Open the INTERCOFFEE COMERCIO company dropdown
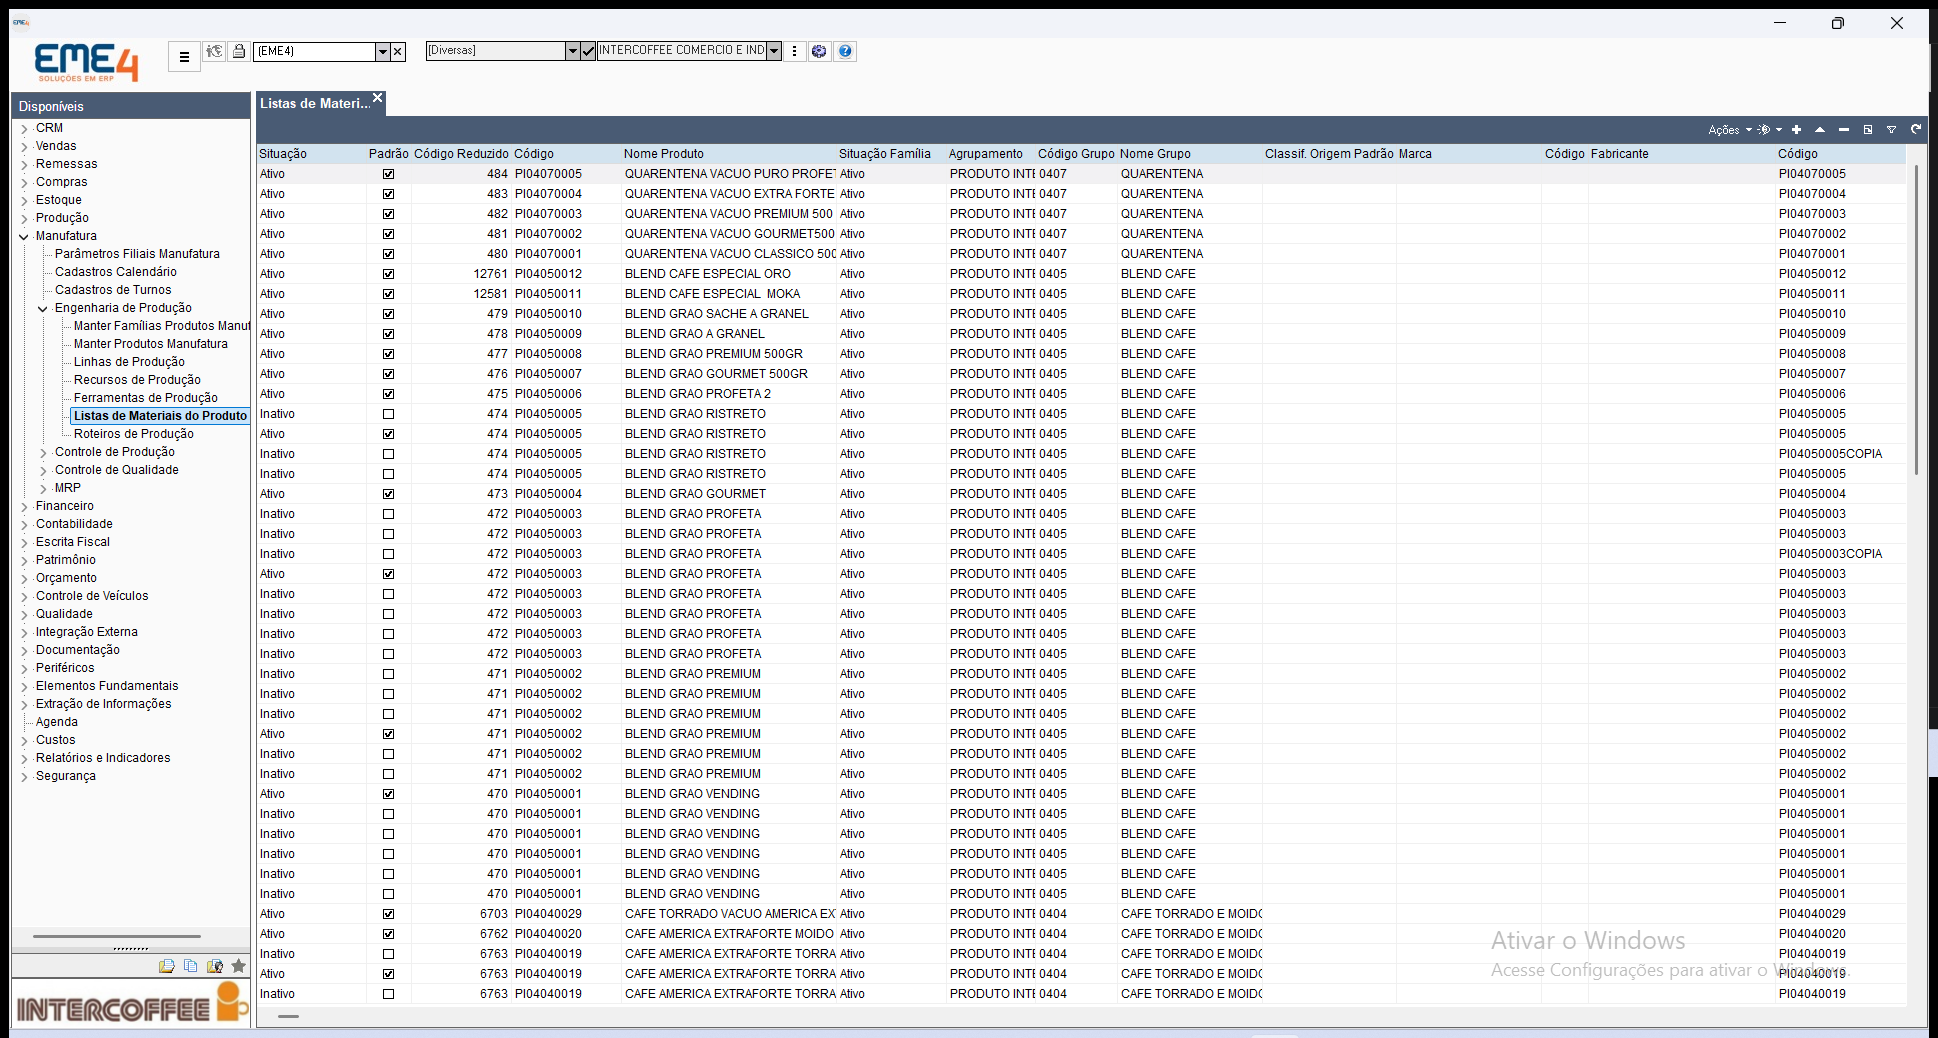The width and height of the screenshot is (1938, 1038). (774, 51)
